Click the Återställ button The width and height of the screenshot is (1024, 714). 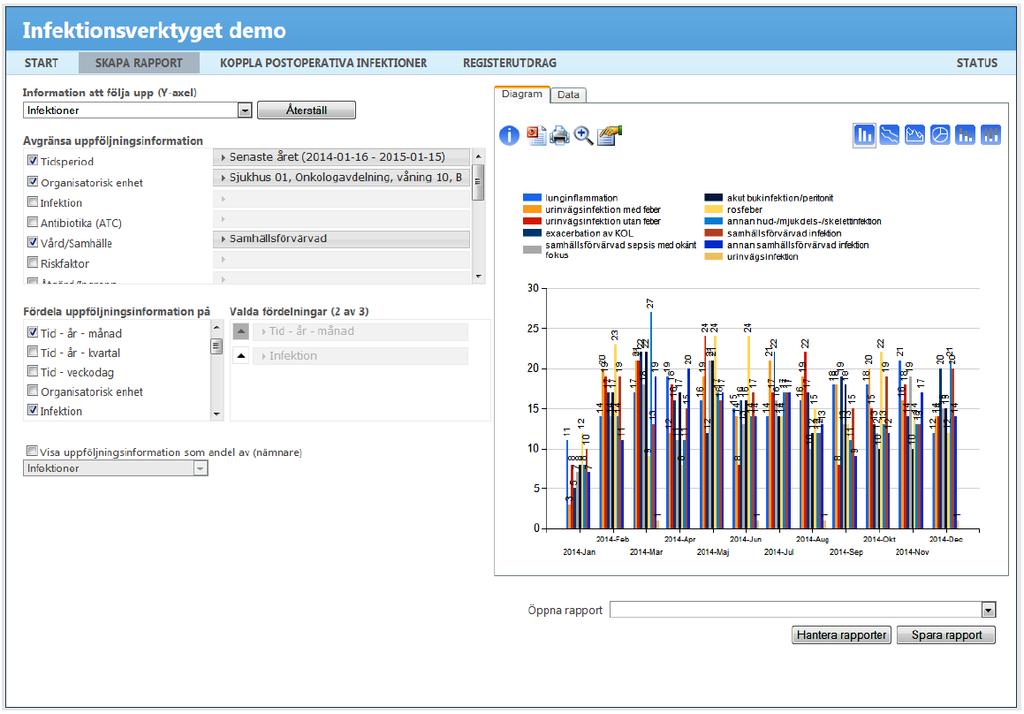coord(306,110)
